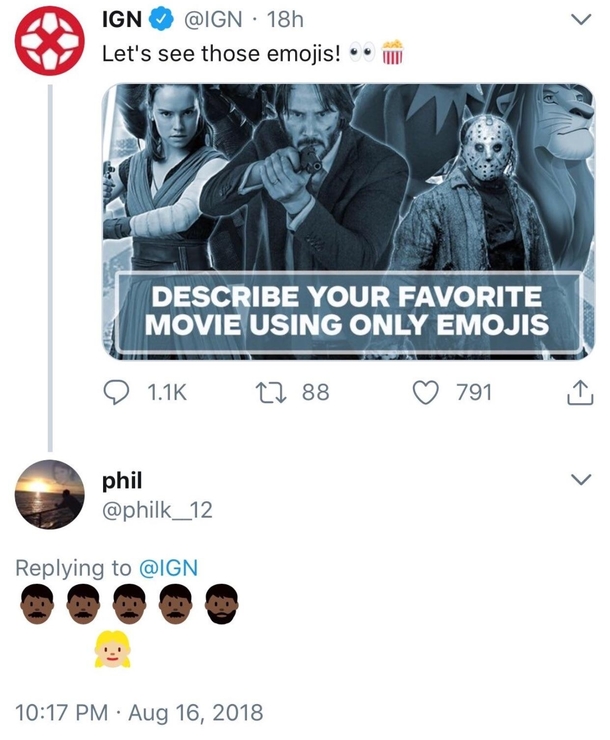Open phil's sunset profile picture

click(x=49, y=494)
